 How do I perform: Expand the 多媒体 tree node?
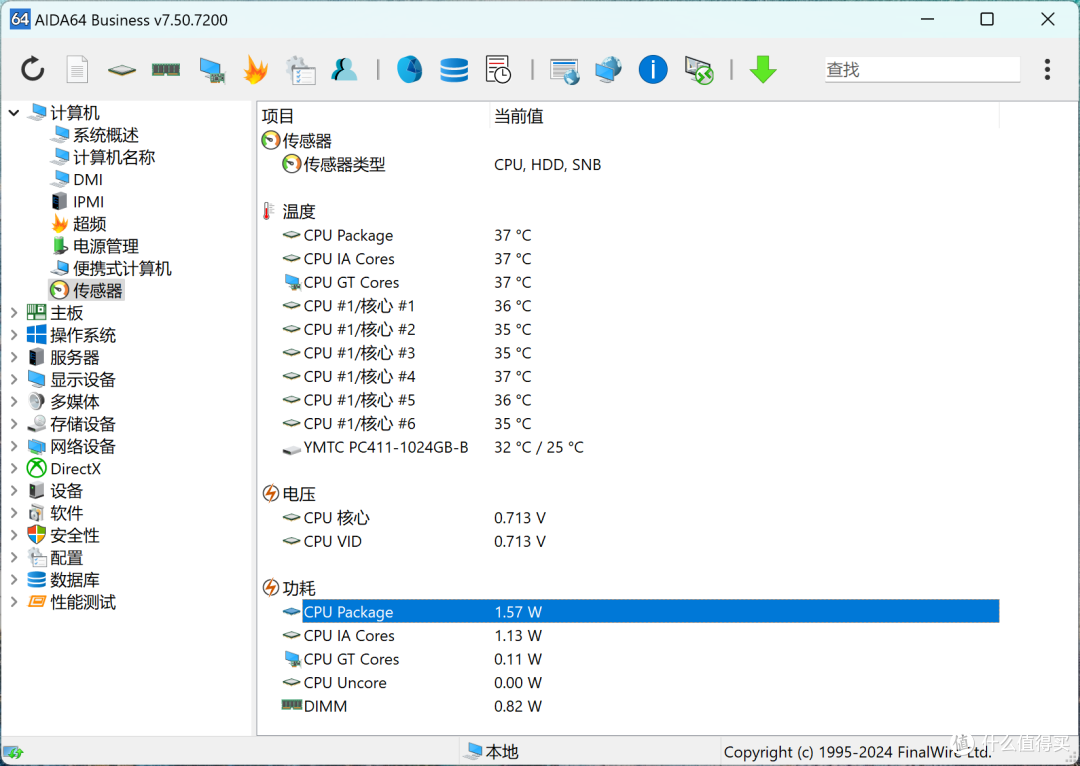tap(14, 402)
